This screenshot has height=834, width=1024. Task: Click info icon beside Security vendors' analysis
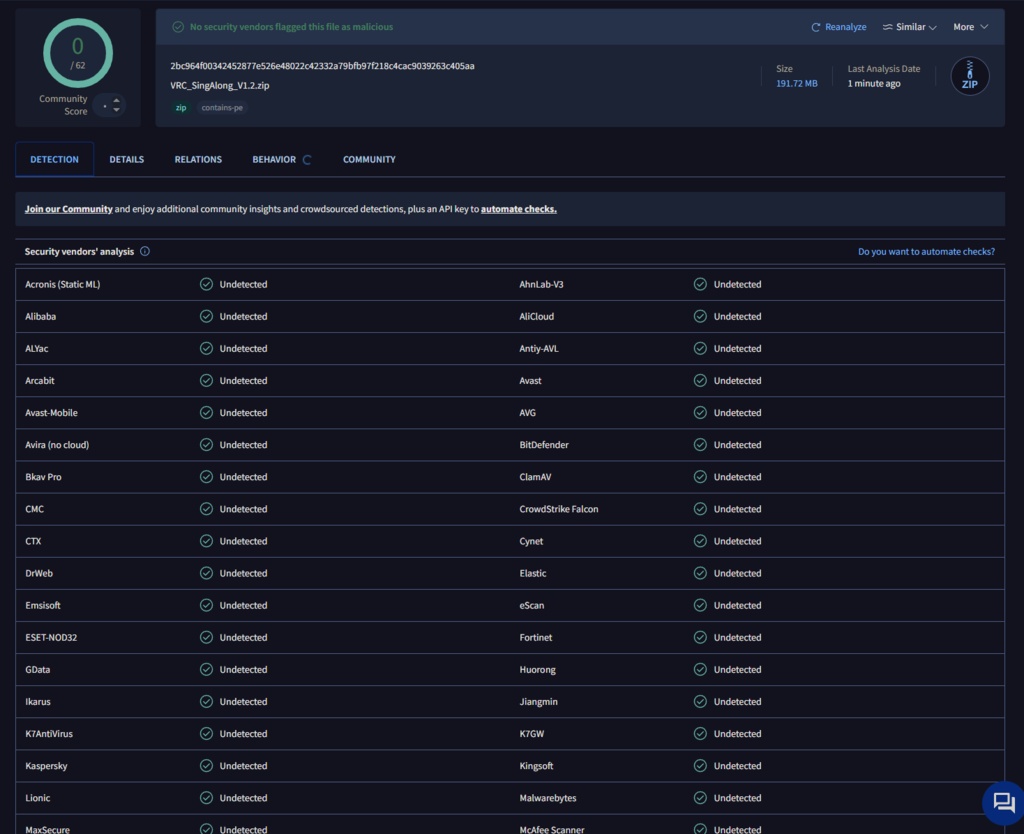pyautogui.click(x=145, y=251)
